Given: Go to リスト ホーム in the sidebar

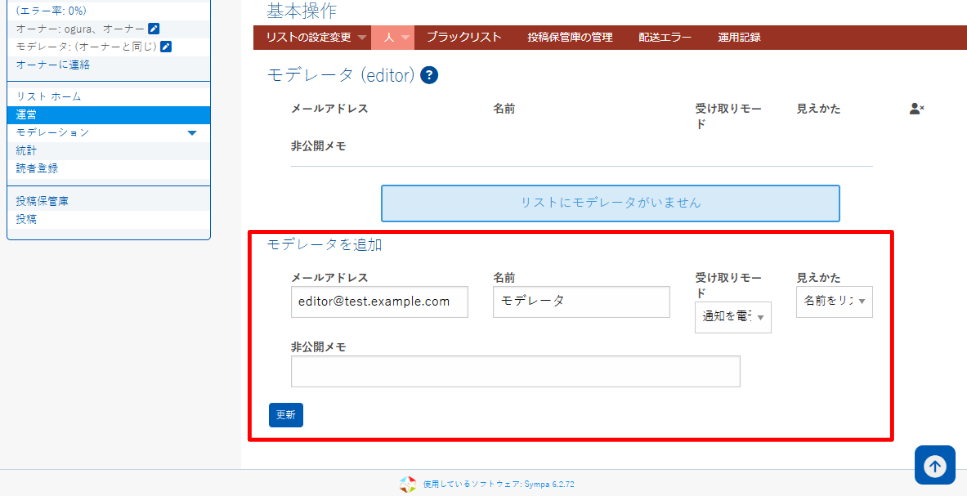Looking at the screenshot, I should 49,97.
